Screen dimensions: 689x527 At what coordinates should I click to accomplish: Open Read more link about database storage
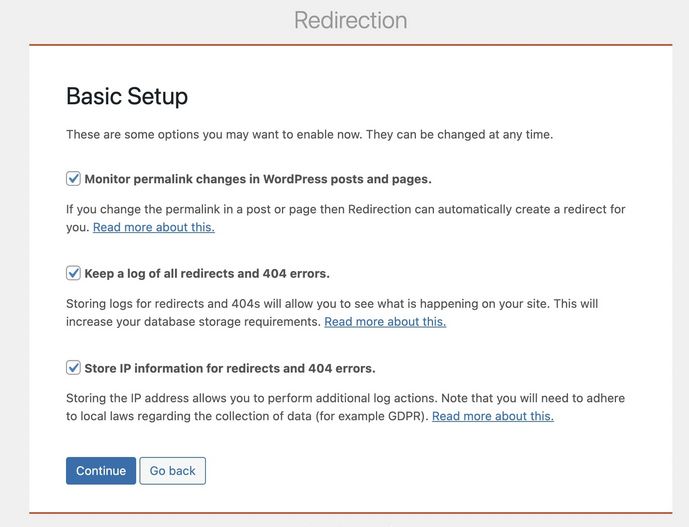[x=385, y=322]
